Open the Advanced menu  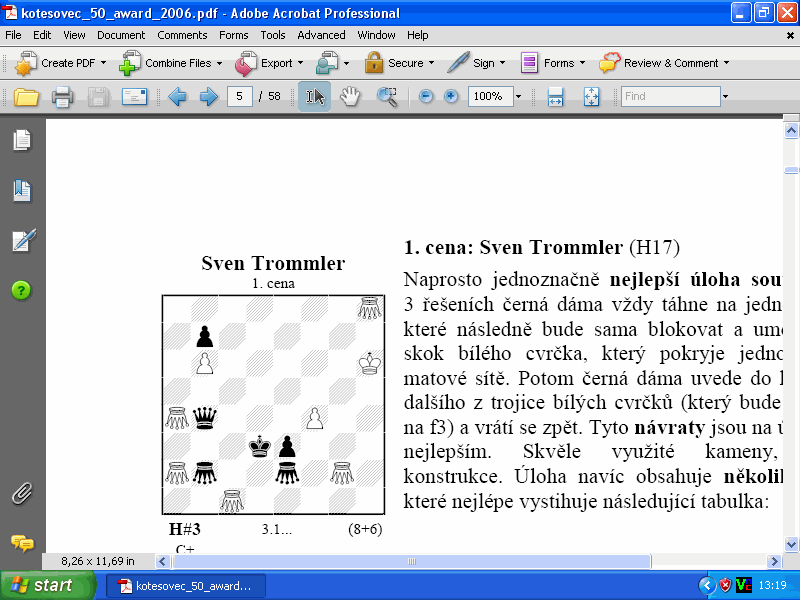(x=321, y=35)
